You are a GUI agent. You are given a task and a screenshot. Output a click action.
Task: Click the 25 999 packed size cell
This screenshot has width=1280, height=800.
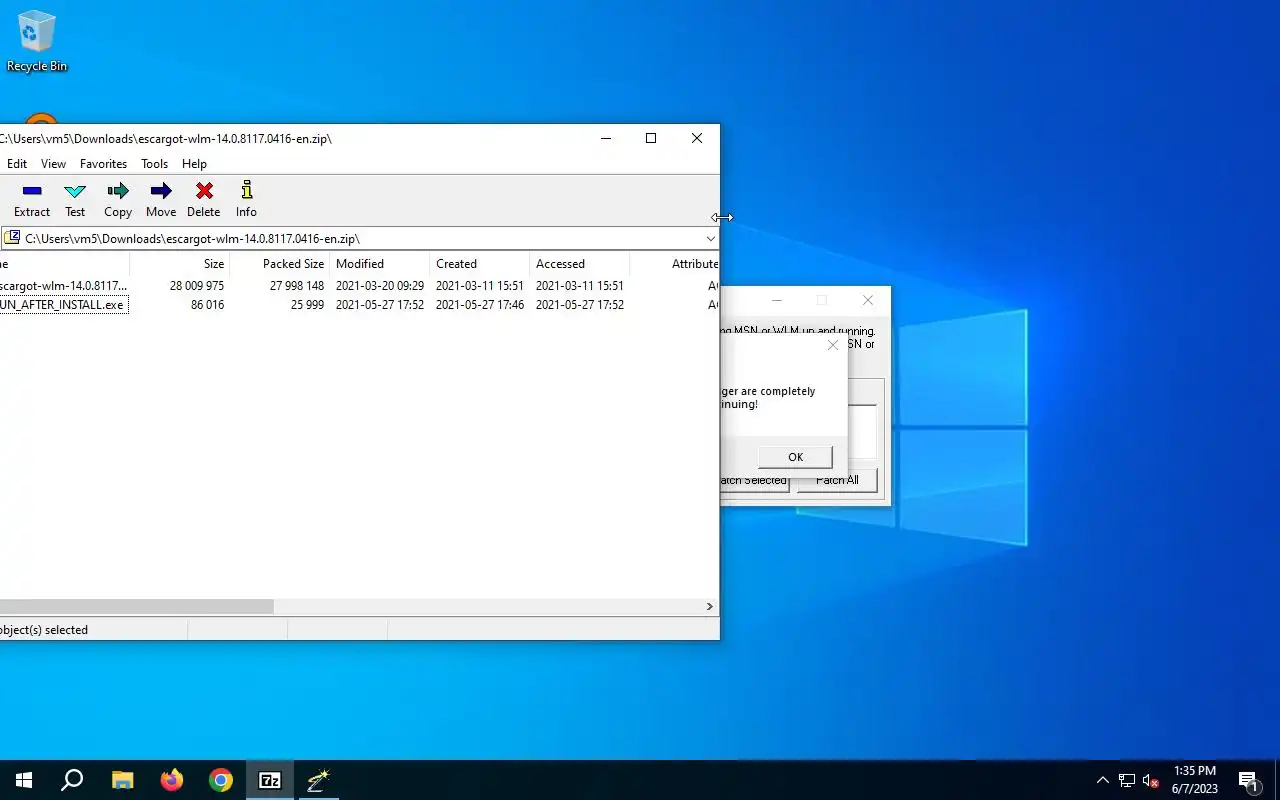click(307, 305)
